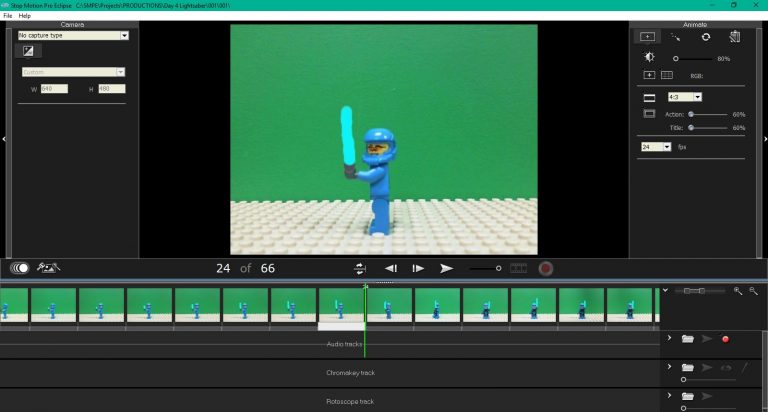Collapse the left panel with the arrow
Viewport: 768px width, 412px height.
(x=4, y=139)
